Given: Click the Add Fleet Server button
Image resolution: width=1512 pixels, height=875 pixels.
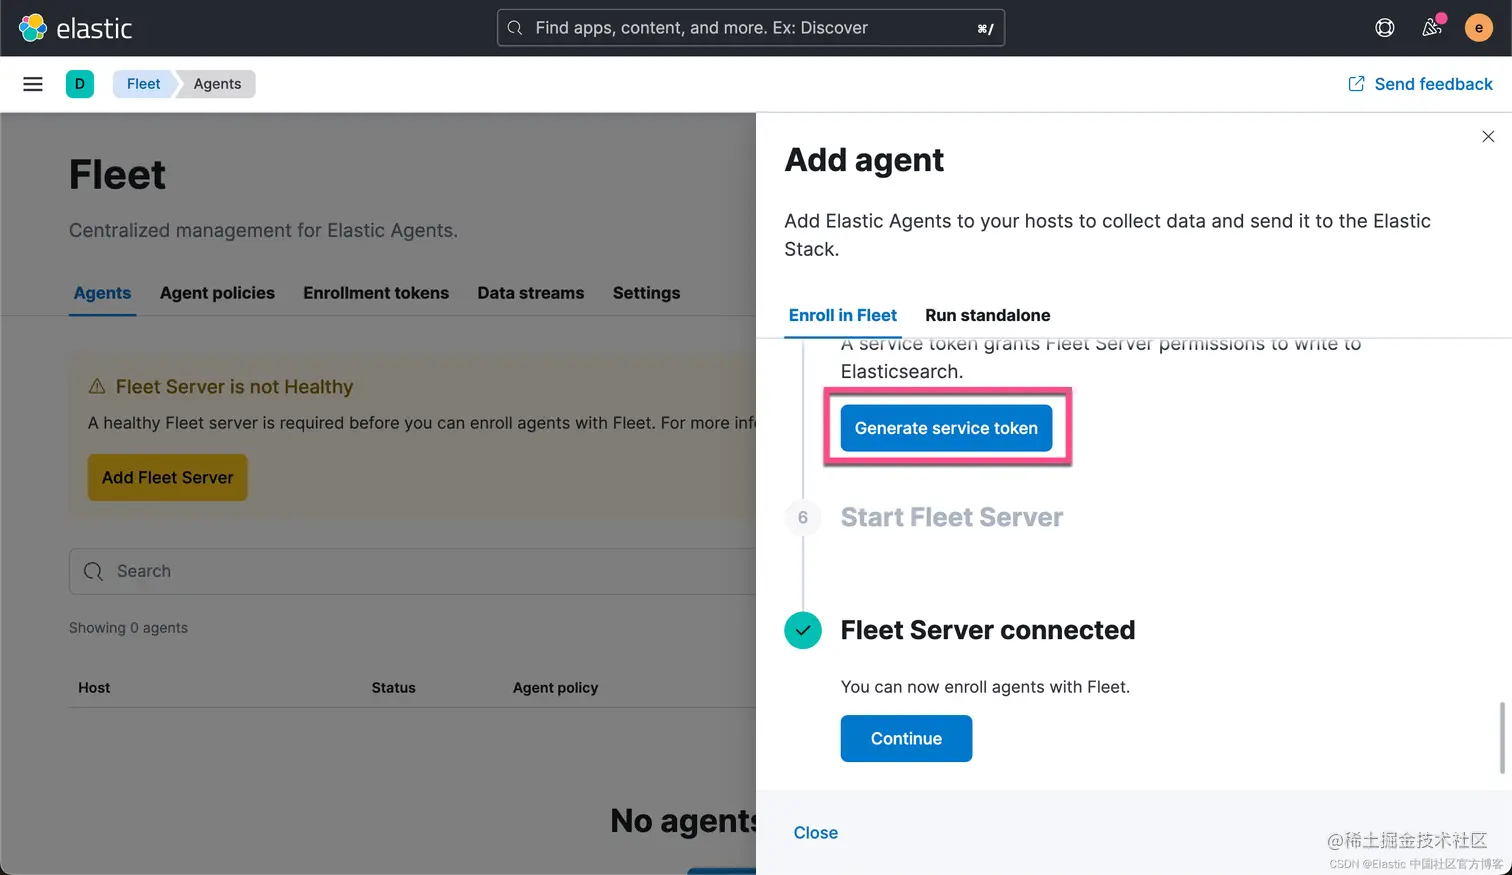Looking at the screenshot, I should pos(167,478).
